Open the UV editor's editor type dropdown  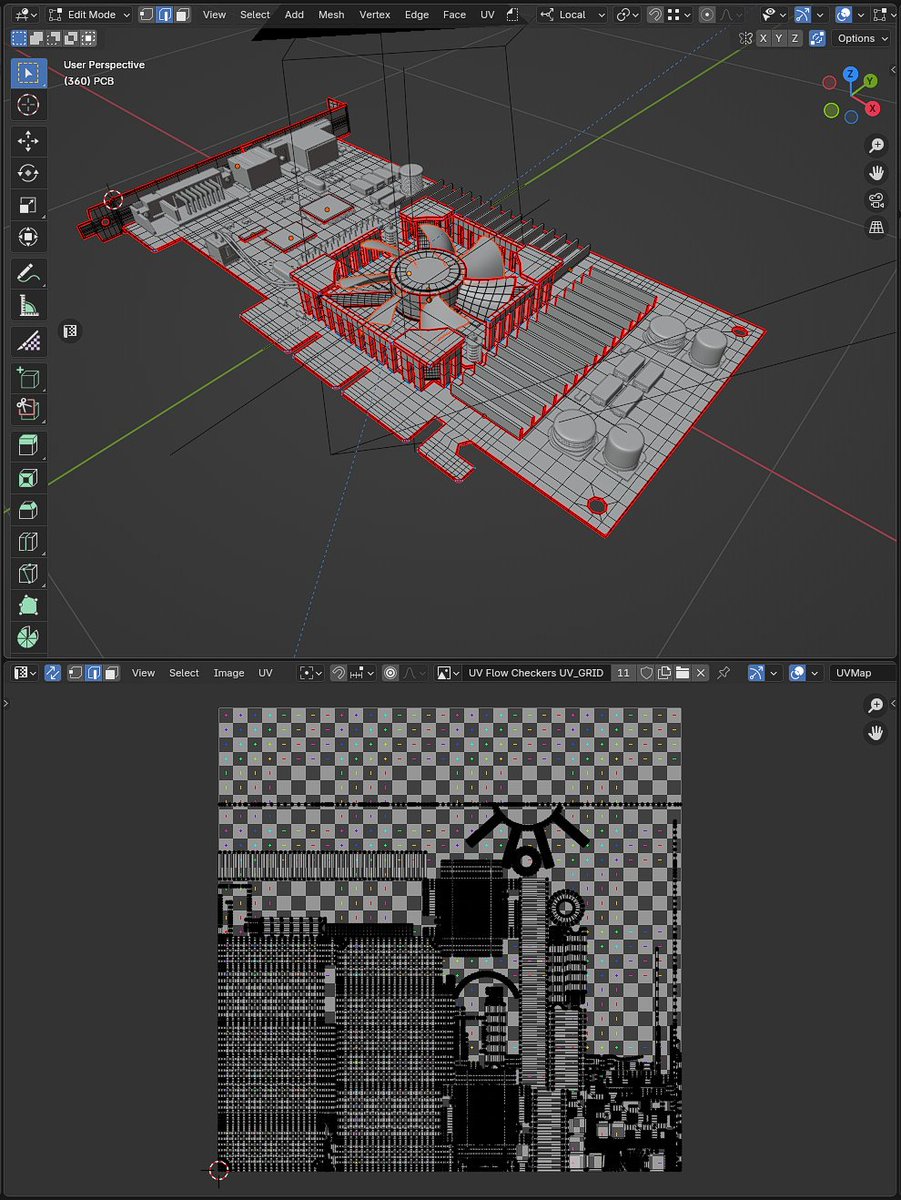tap(27, 673)
